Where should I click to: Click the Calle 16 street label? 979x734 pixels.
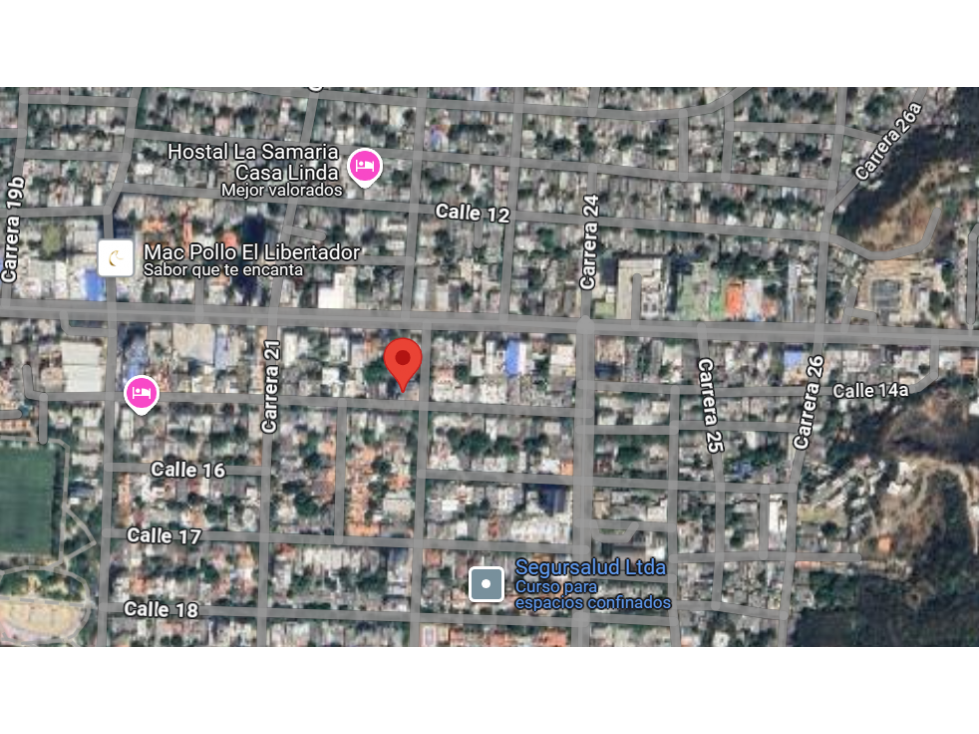[x=188, y=469]
